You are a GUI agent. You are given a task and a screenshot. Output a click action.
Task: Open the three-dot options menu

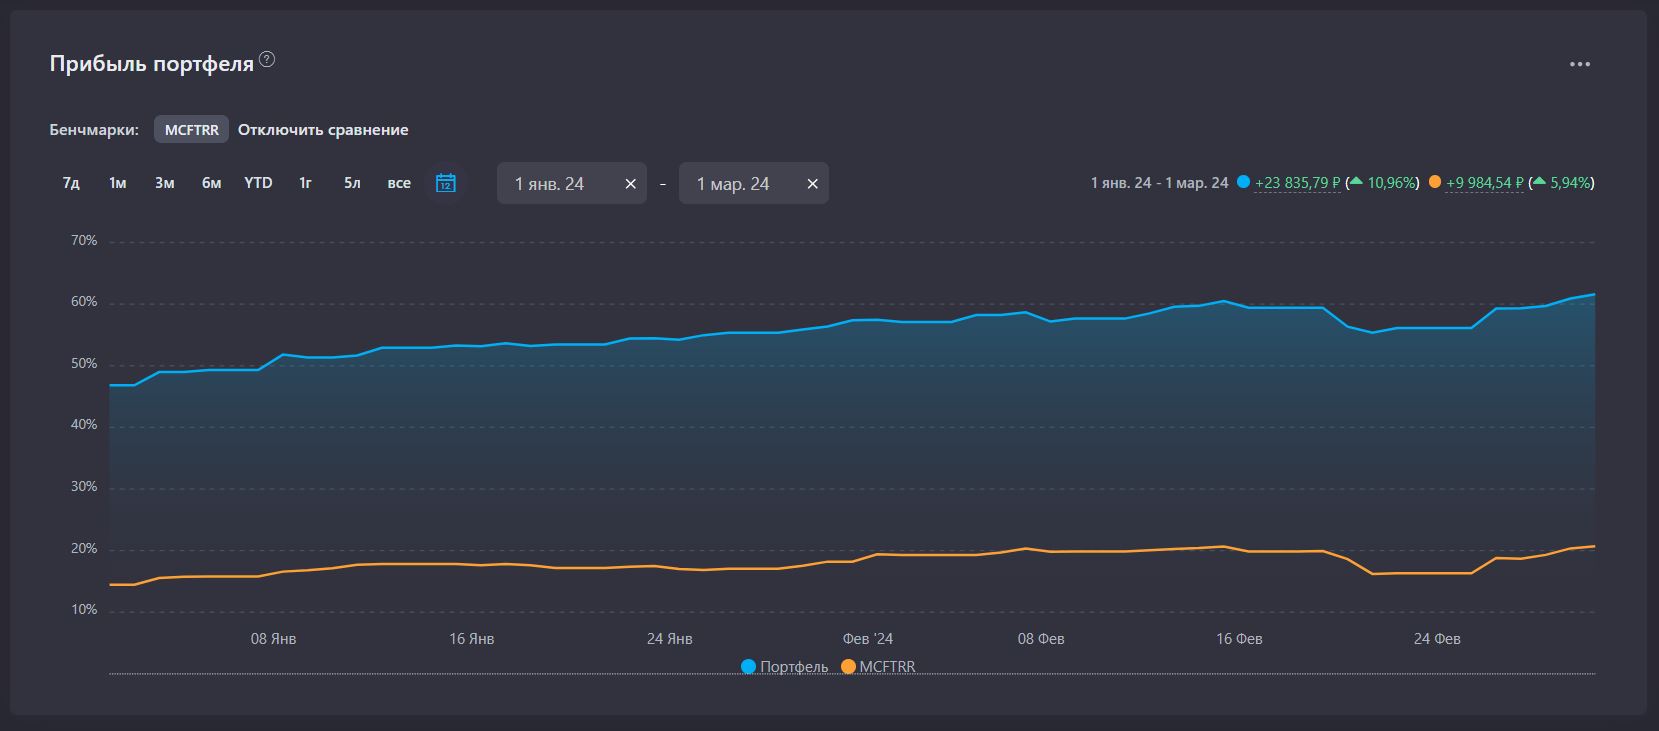(x=1580, y=64)
